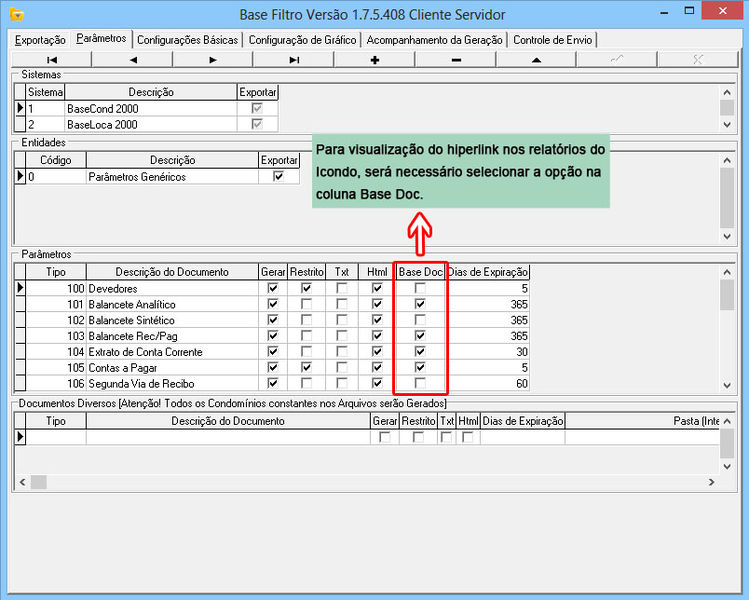Uncheck Restrito for Contas a Pagar

[306, 368]
